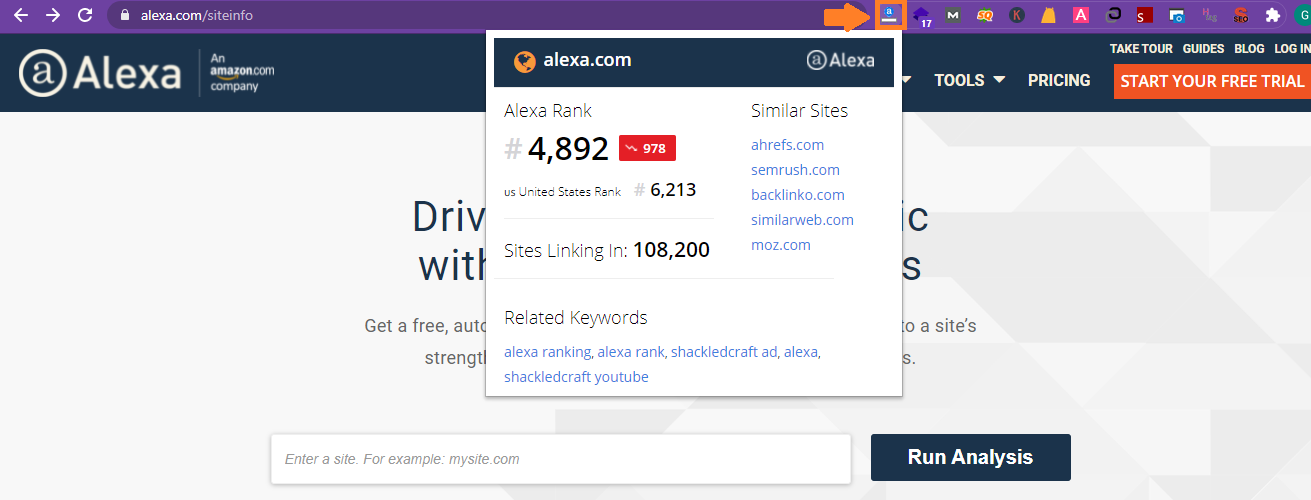Viewport: 1311px width, 500px height.
Task: Open the SEOquake SQ extension icon
Action: point(985,15)
